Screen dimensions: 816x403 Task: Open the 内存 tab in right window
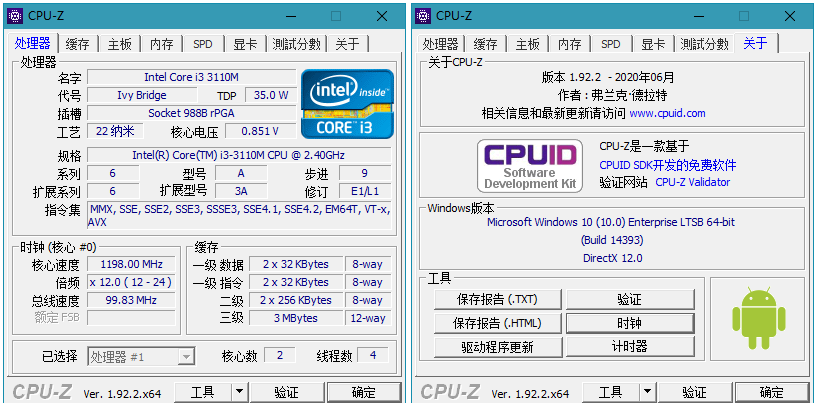pos(569,44)
